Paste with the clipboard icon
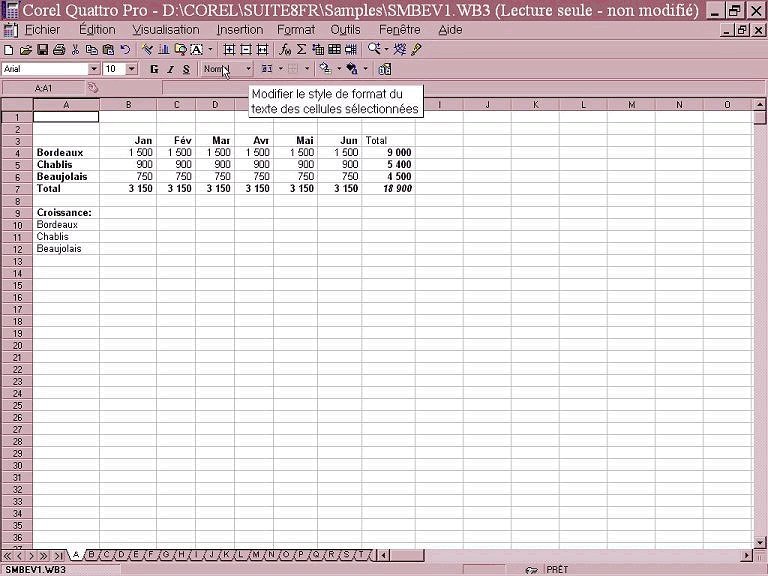This screenshot has height=576, width=768. point(108,49)
